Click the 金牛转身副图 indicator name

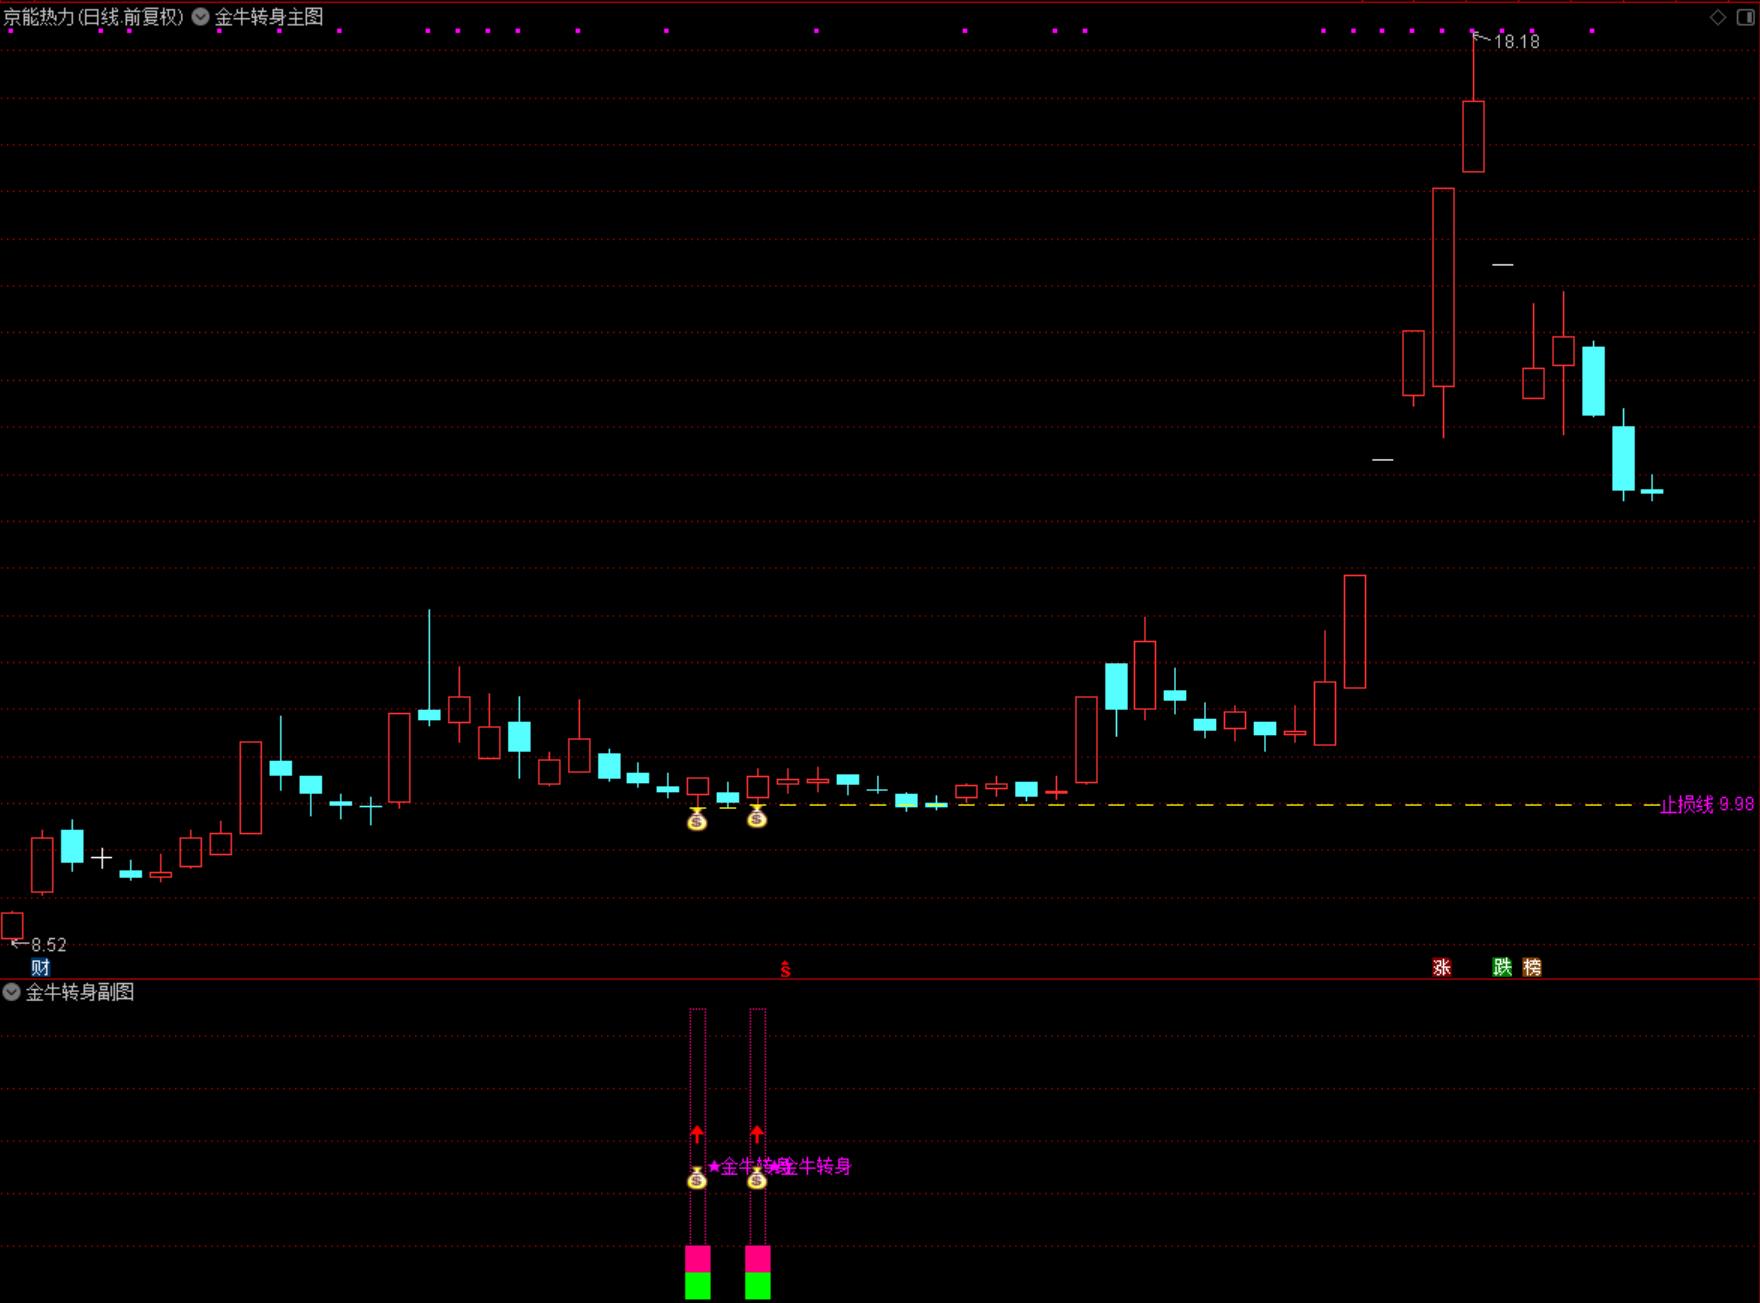click(x=80, y=992)
